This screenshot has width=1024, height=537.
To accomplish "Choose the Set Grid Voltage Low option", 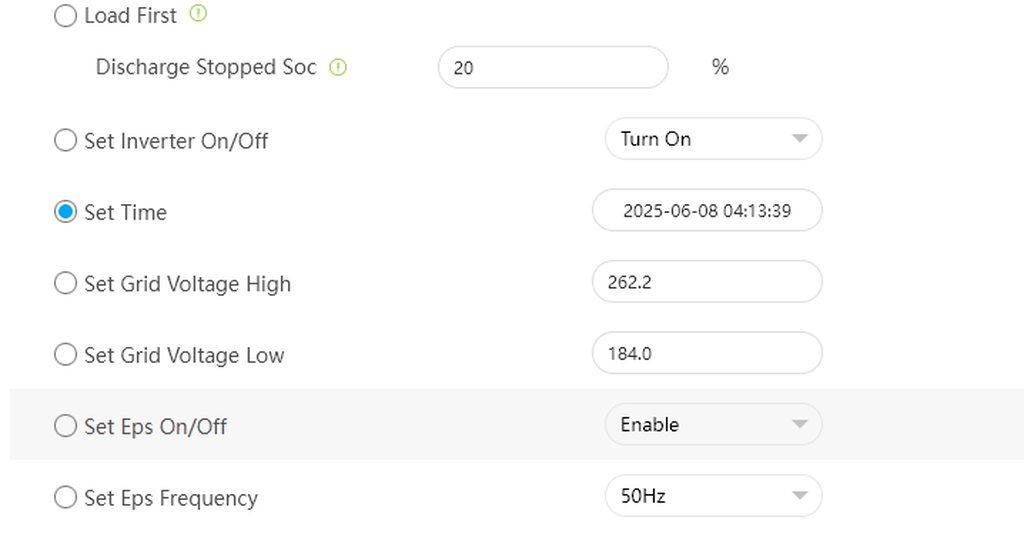I will point(65,354).
